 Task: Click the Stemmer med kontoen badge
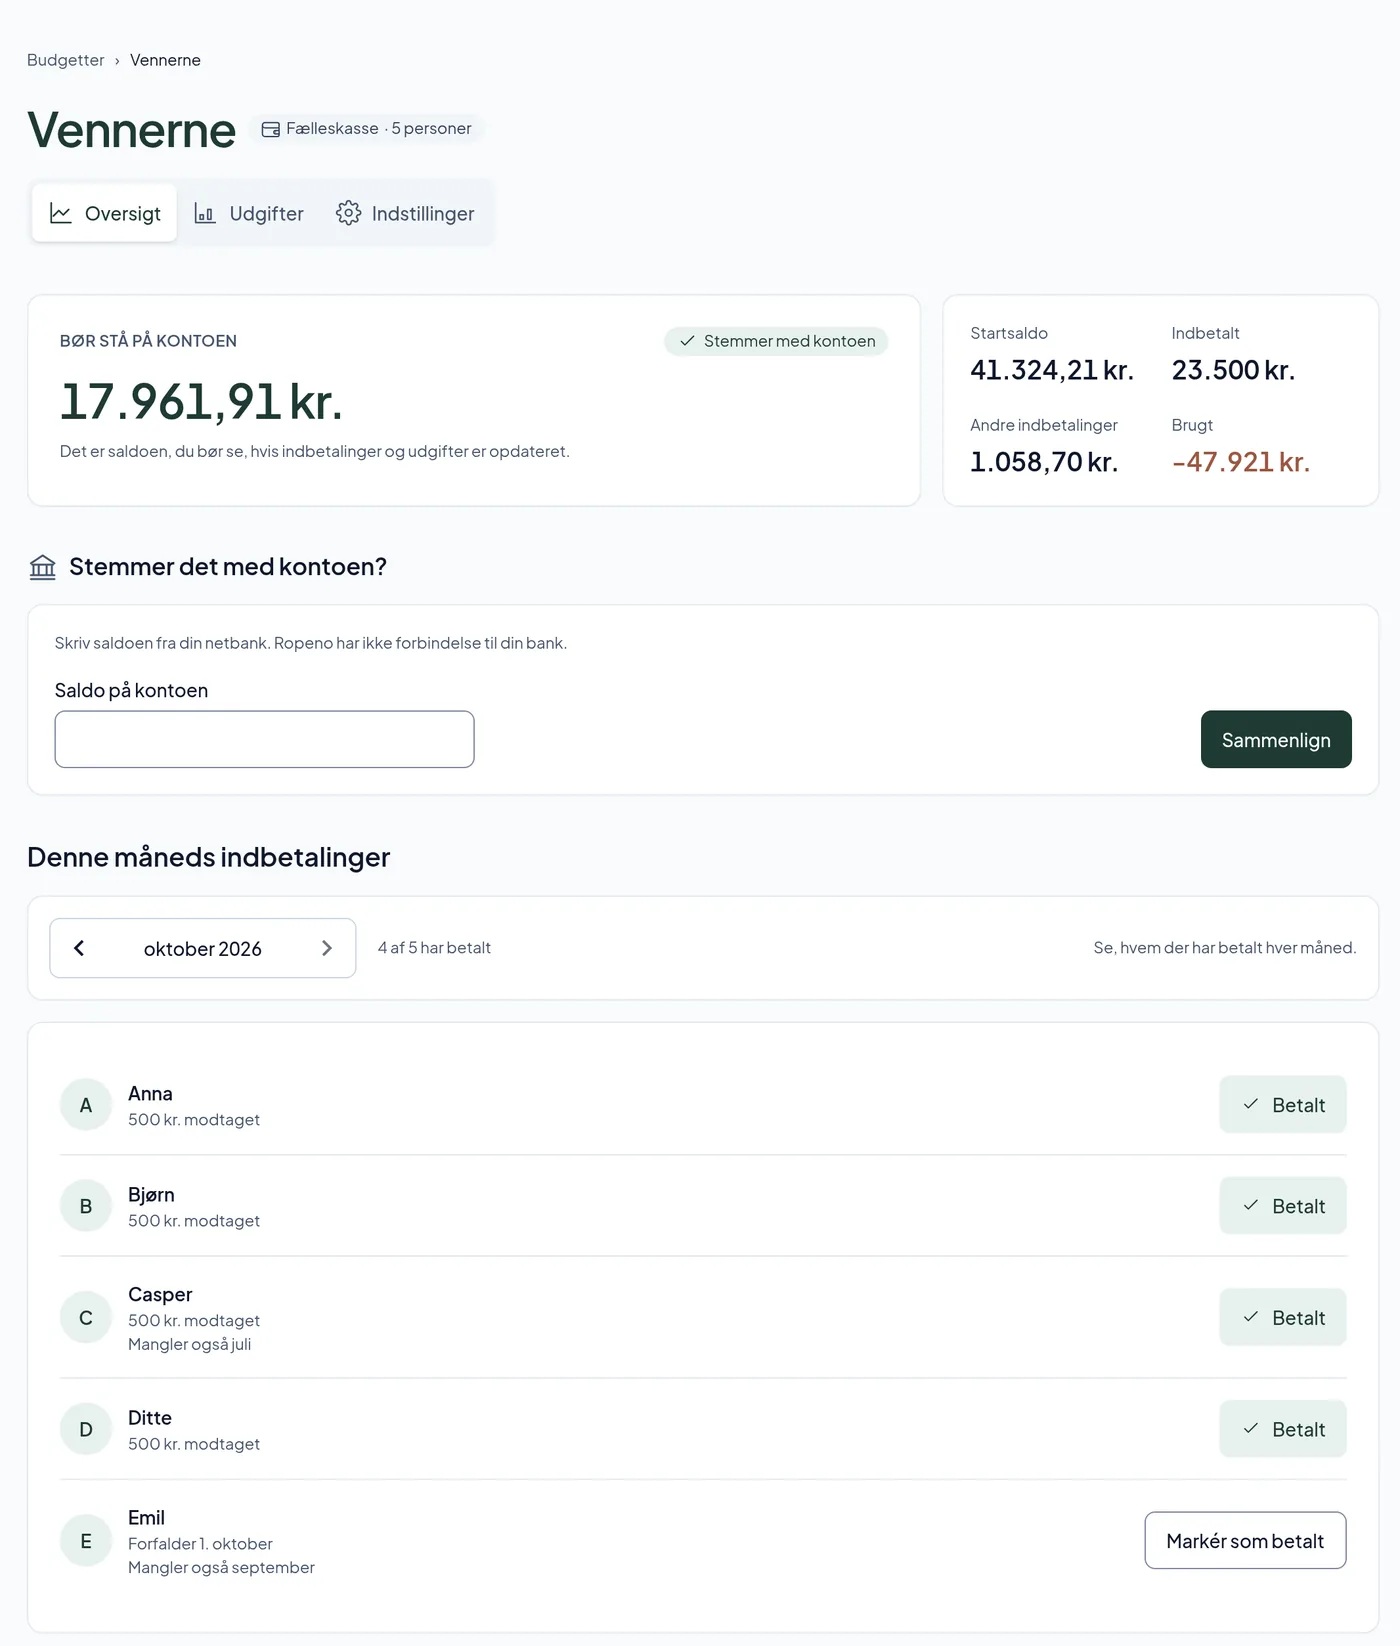(x=776, y=341)
